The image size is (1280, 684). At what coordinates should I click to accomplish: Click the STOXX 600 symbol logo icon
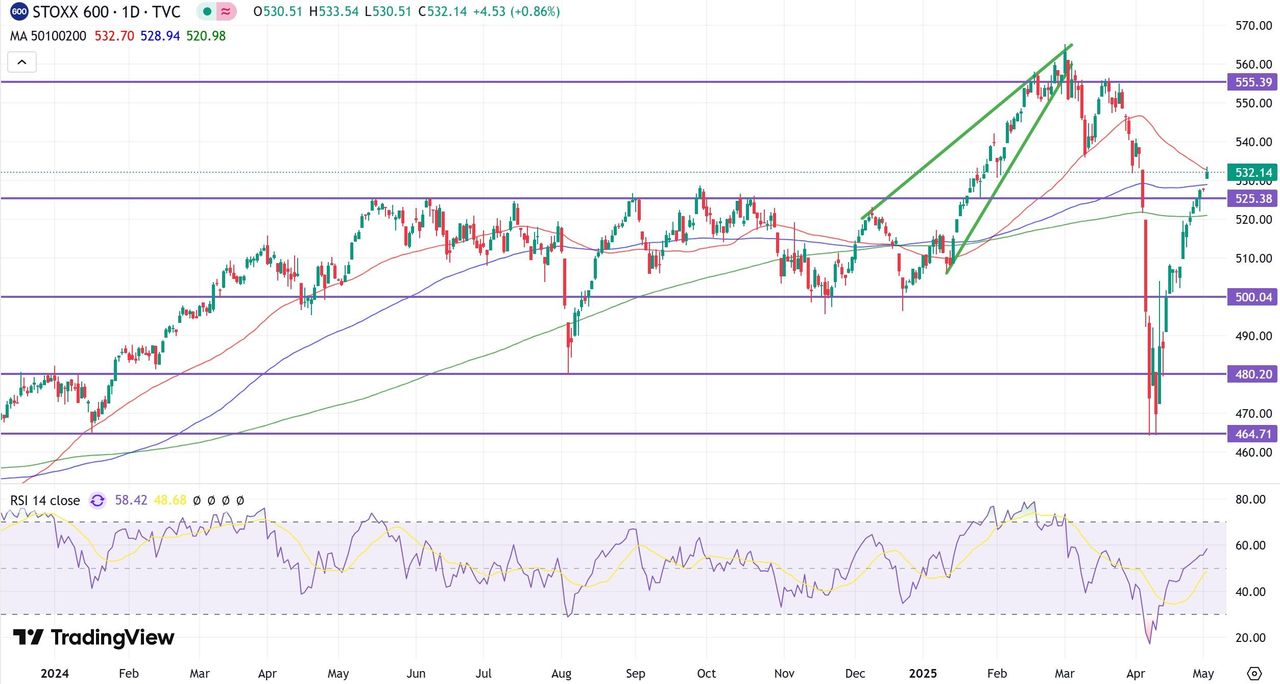[19, 12]
